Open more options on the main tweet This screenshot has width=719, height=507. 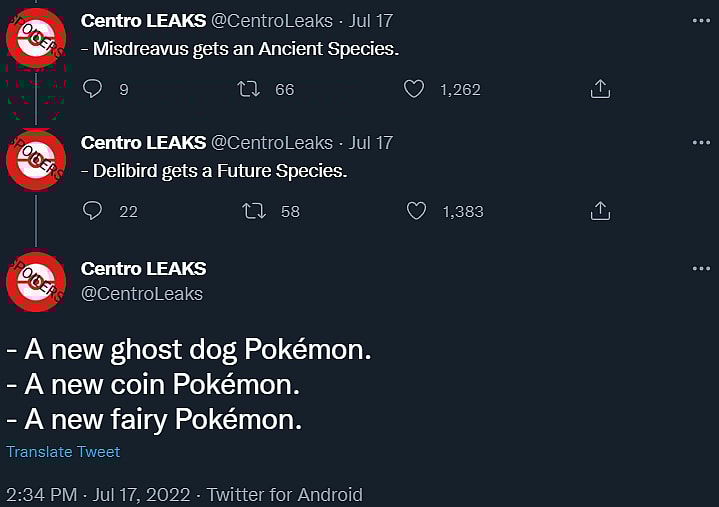(701, 268)
